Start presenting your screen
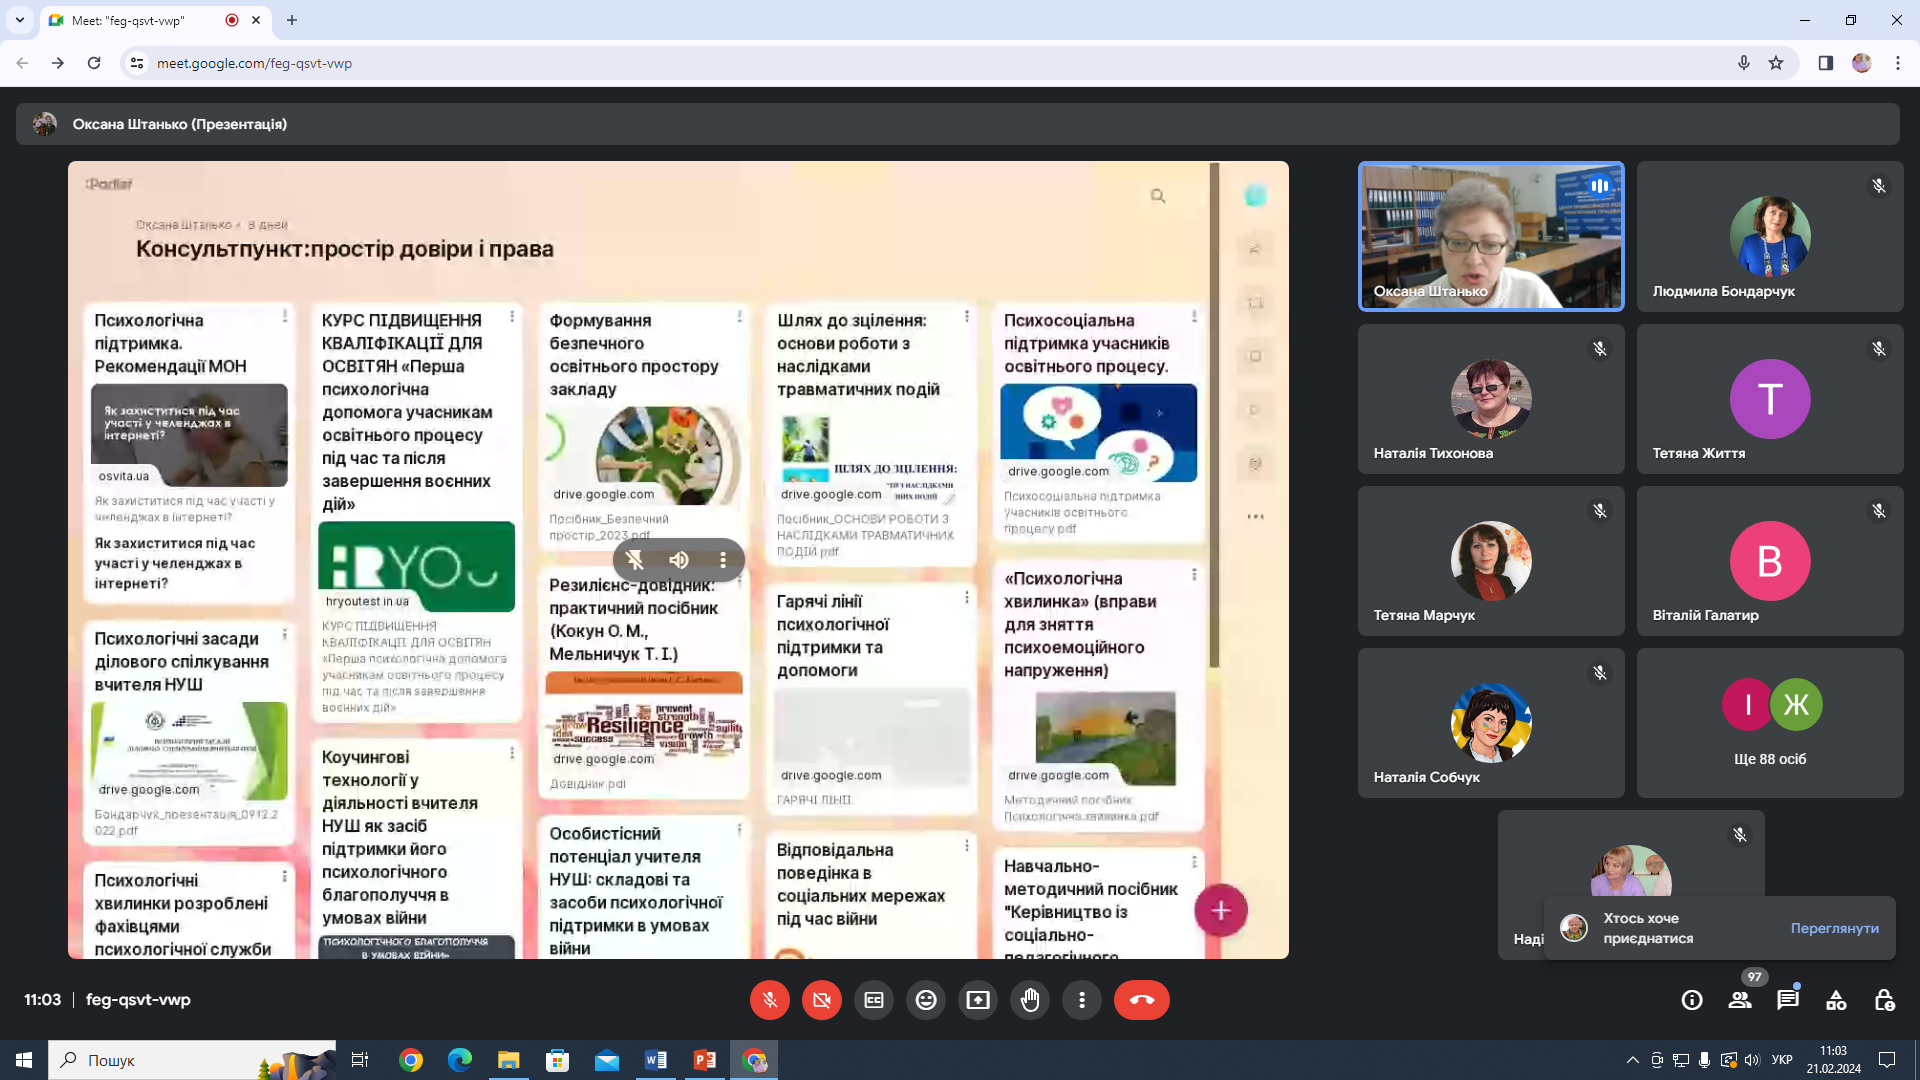Image resolution: width=1920 pixels, height=1080 pixels. click(x=978, y=1000)
